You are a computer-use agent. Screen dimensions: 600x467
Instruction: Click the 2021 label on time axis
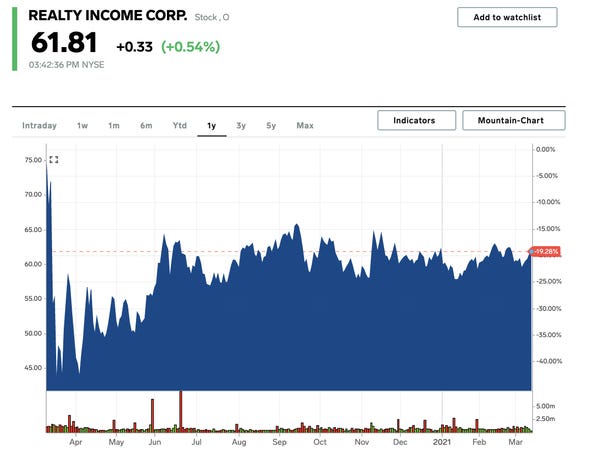442,442
